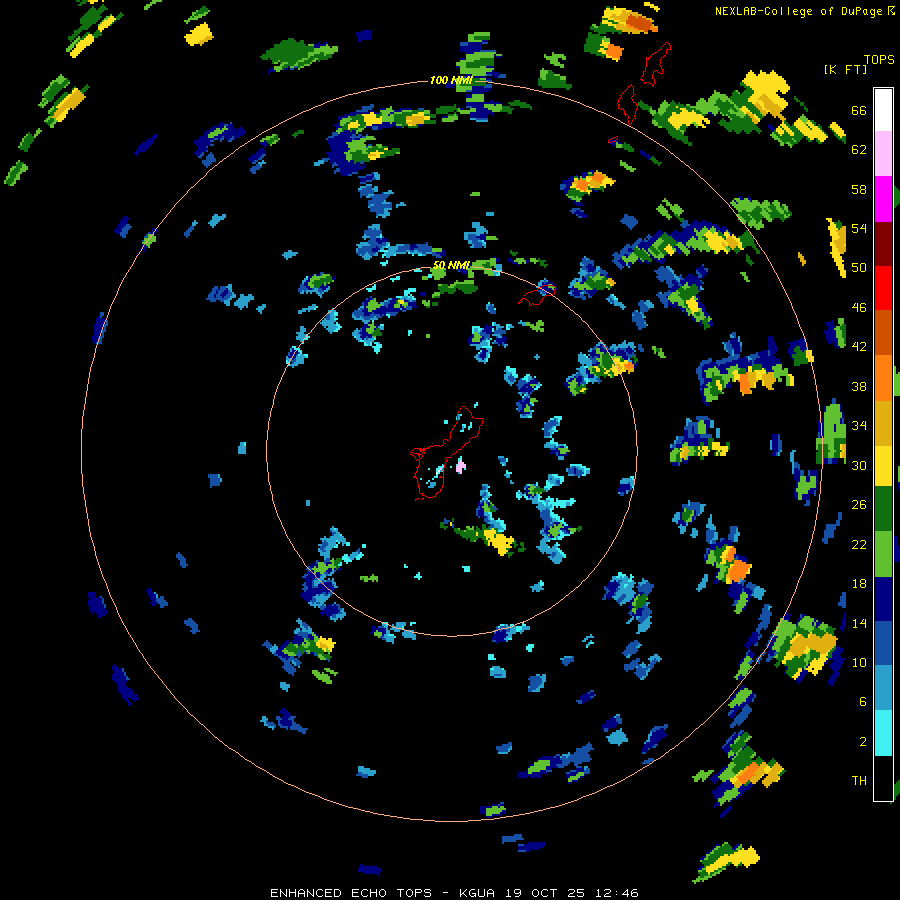Click the NEXLAB-College of DuPage title

click(798, 11)
